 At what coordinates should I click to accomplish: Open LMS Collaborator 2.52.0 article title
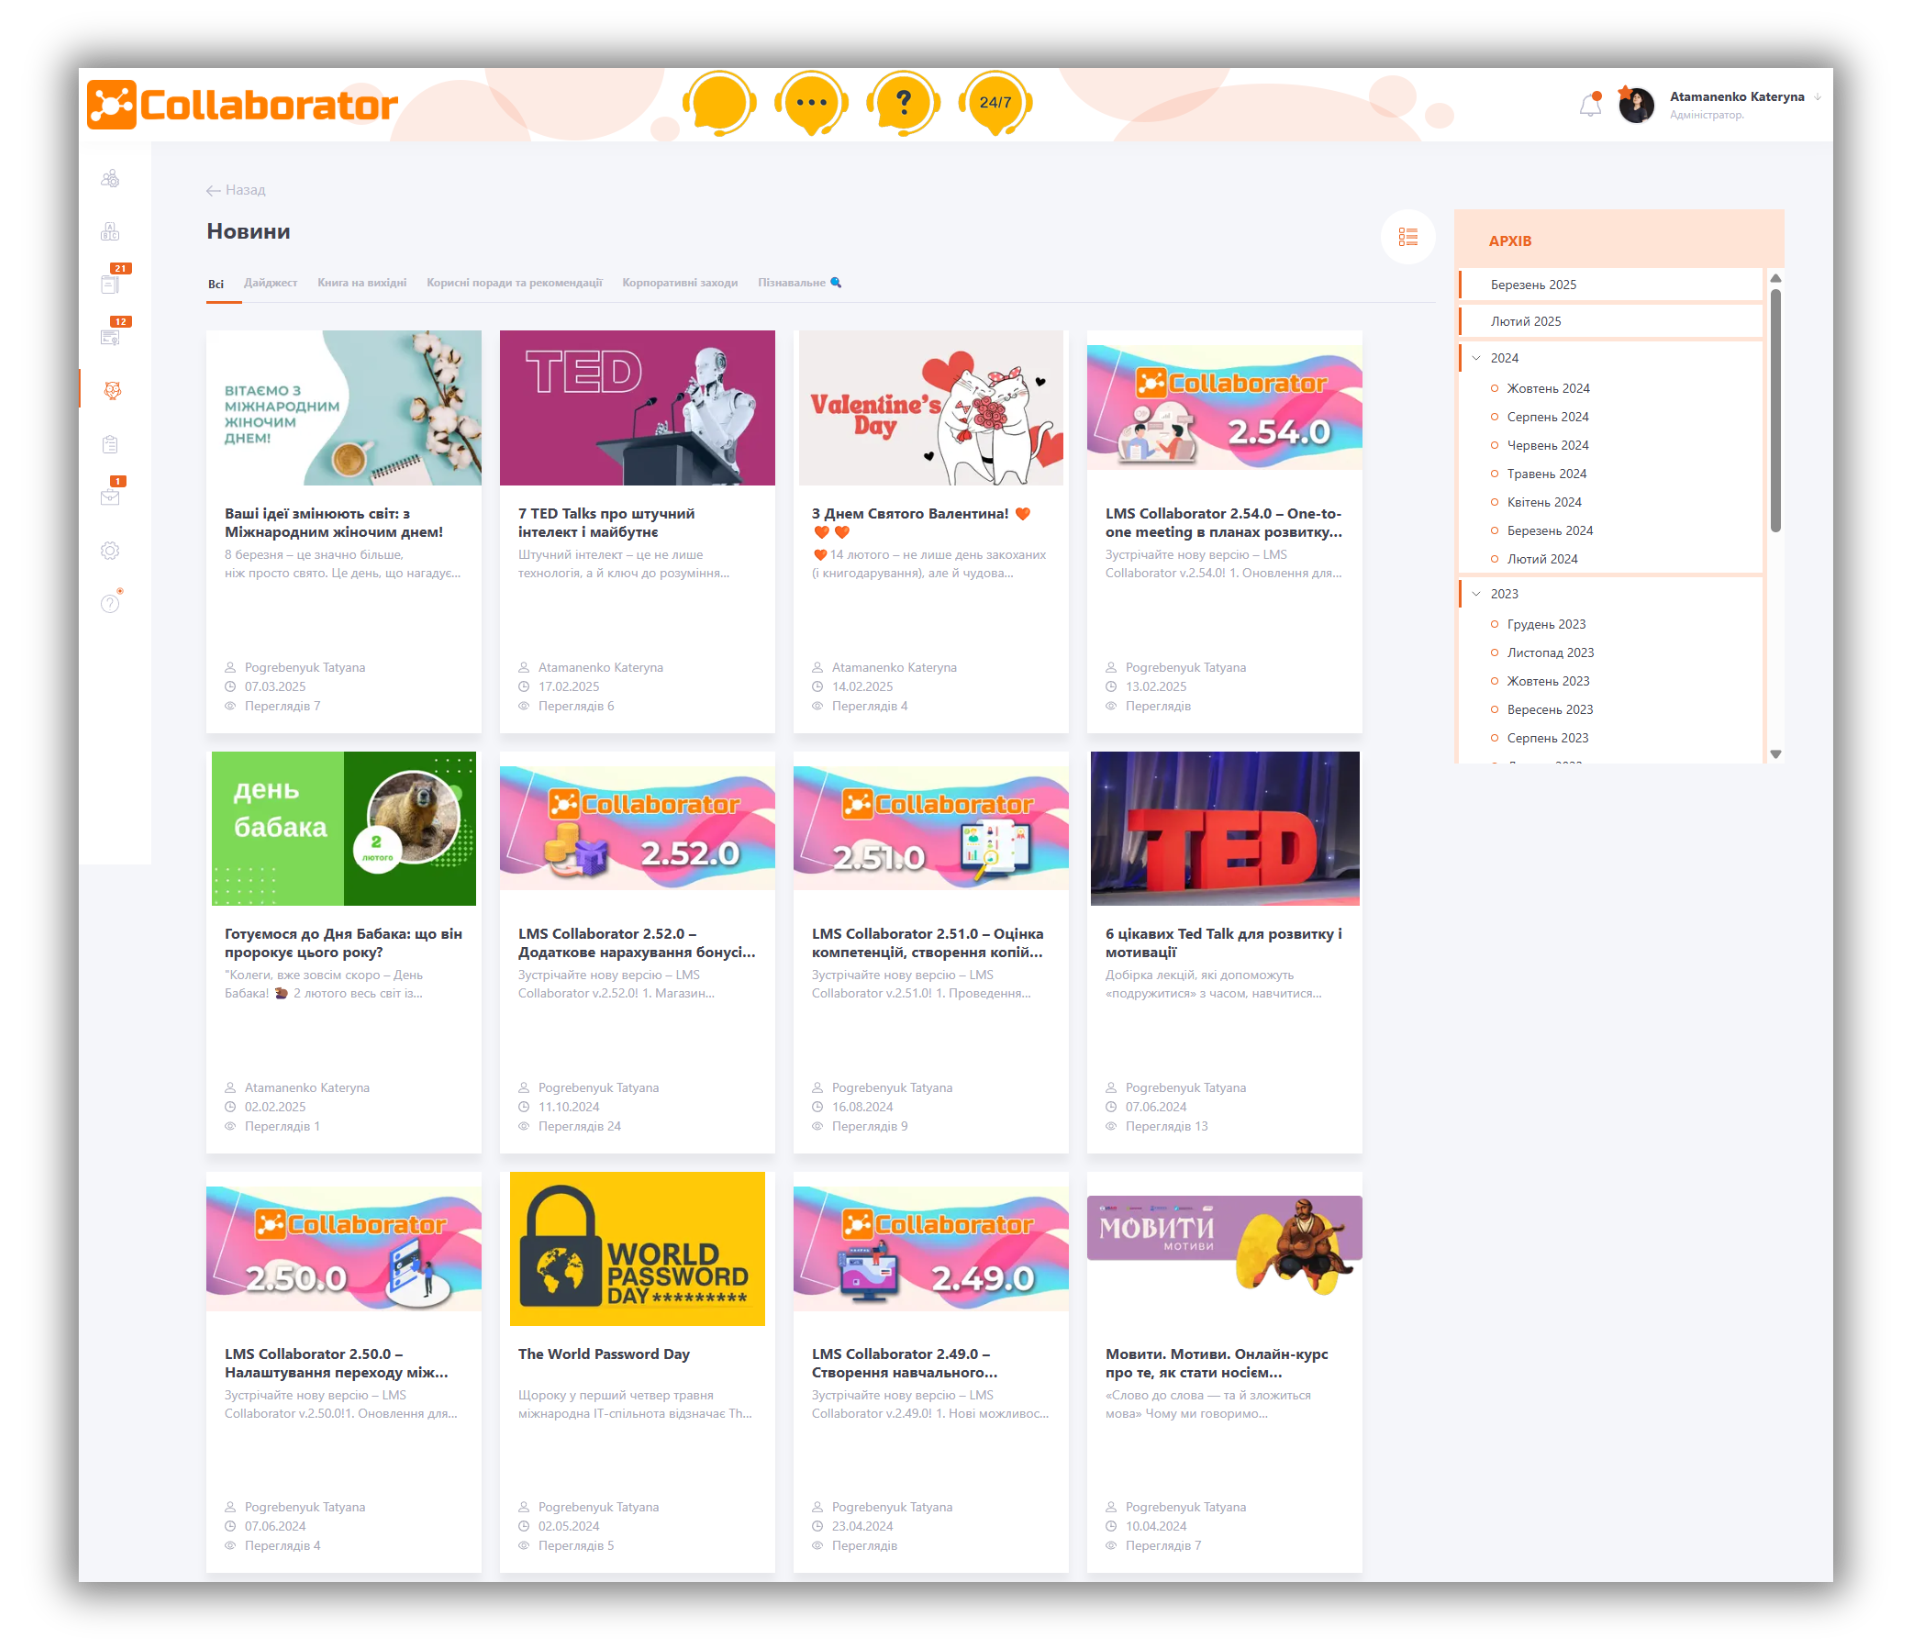click(x=636, y=943)
